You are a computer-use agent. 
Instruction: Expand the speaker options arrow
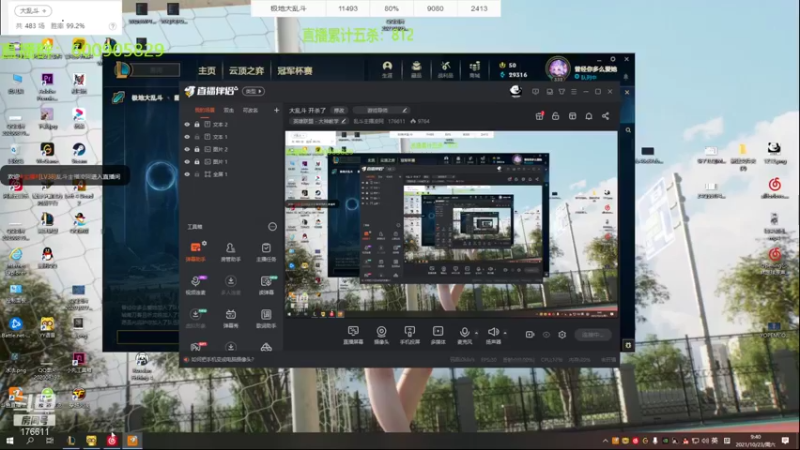[505, 333]
